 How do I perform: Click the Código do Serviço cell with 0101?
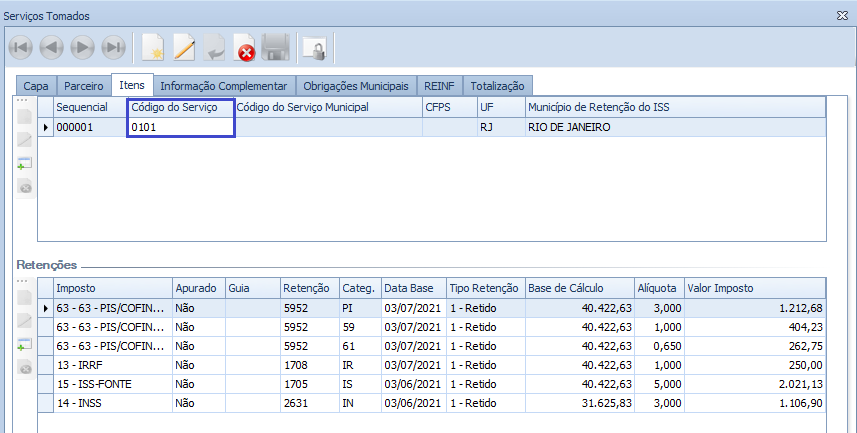[x=180, y=128]
